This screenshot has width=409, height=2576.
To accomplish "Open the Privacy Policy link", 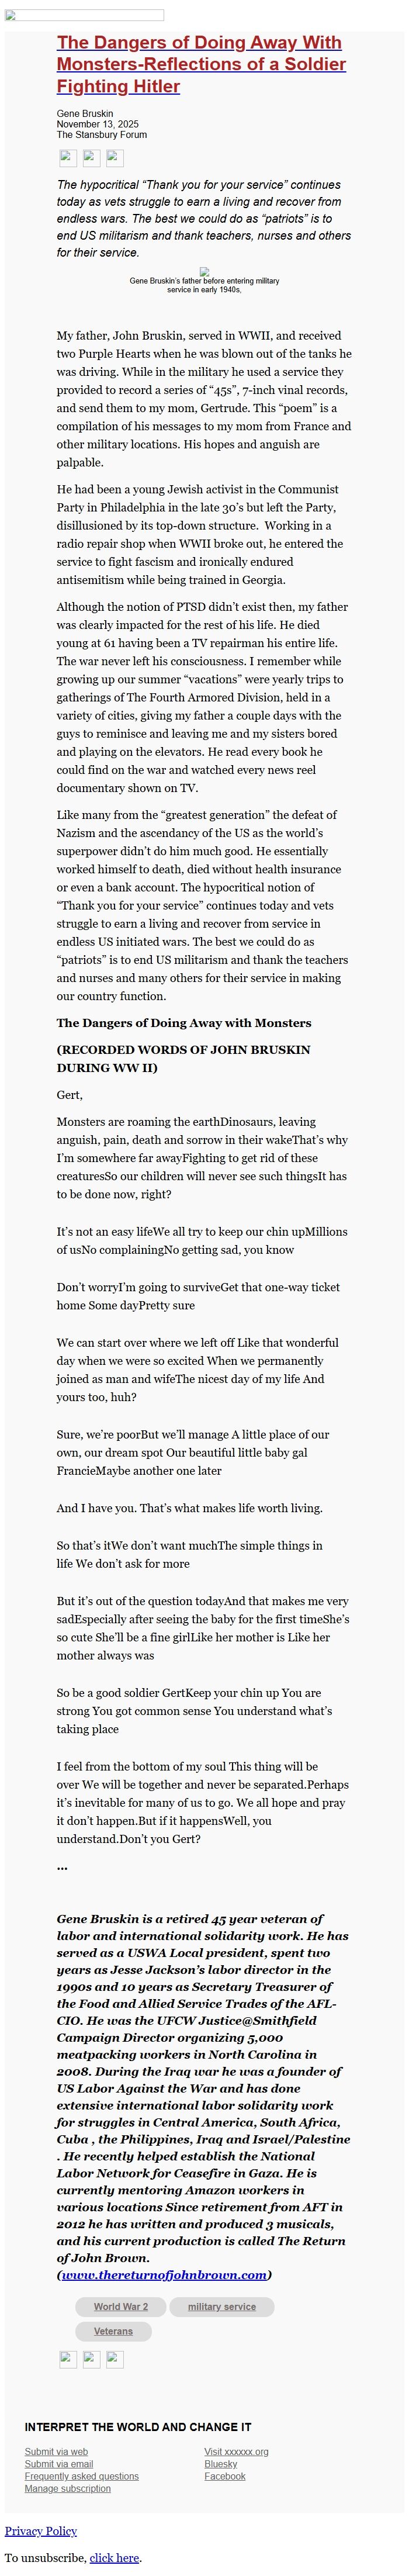I will (x=40, y=2531).
